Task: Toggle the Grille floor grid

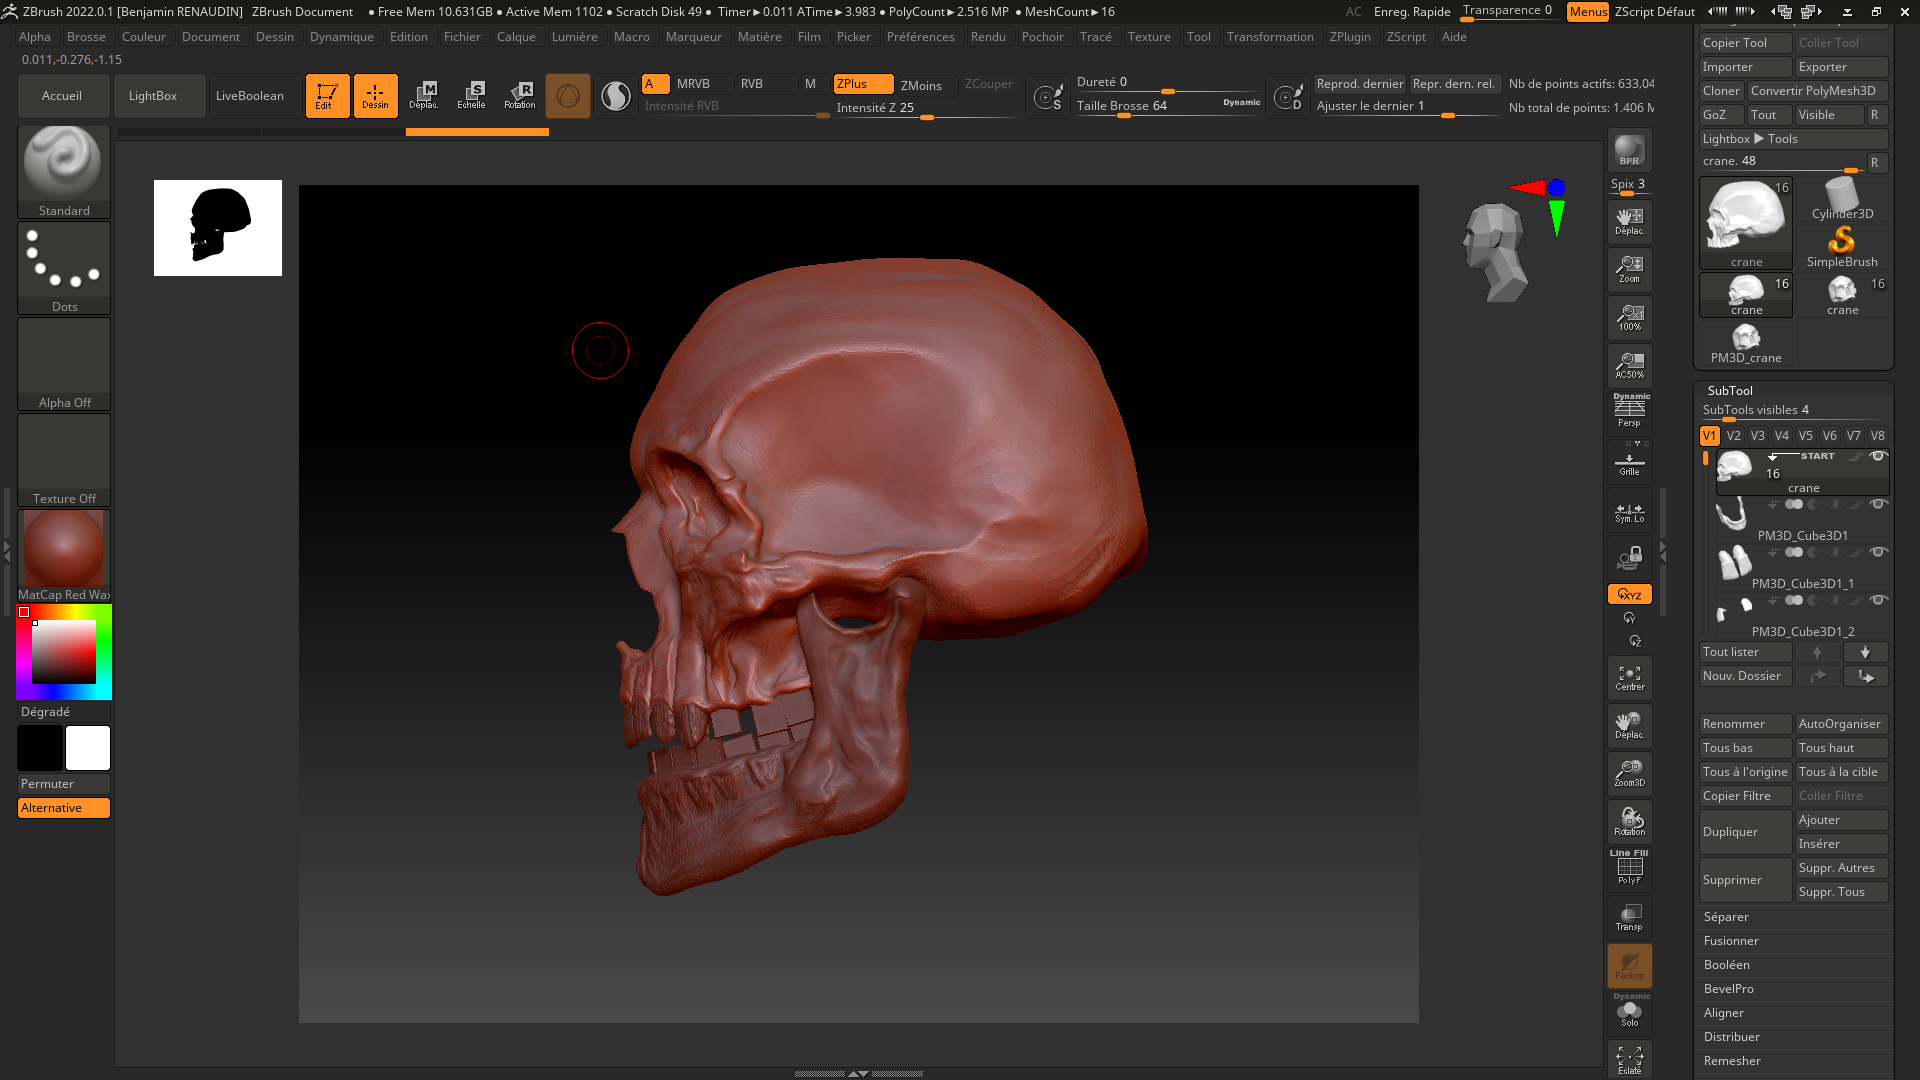Action: click(x=1630, y=462)
